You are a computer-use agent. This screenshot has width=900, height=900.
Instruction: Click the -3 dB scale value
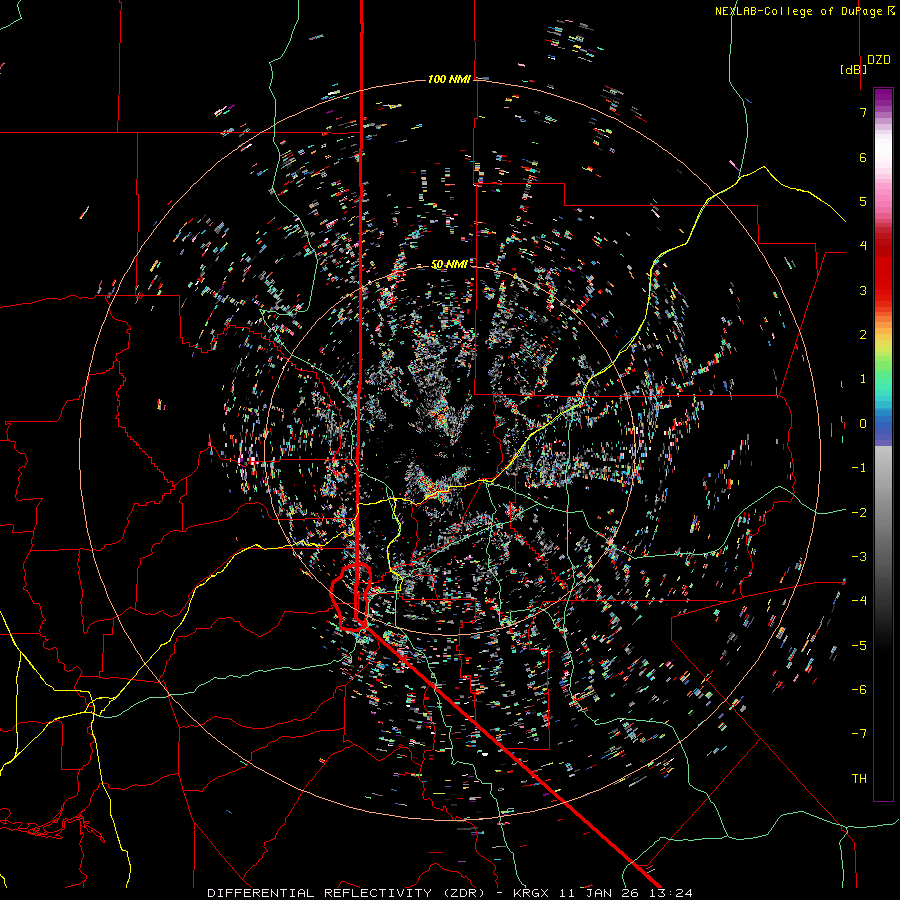(x=859, y=557)
